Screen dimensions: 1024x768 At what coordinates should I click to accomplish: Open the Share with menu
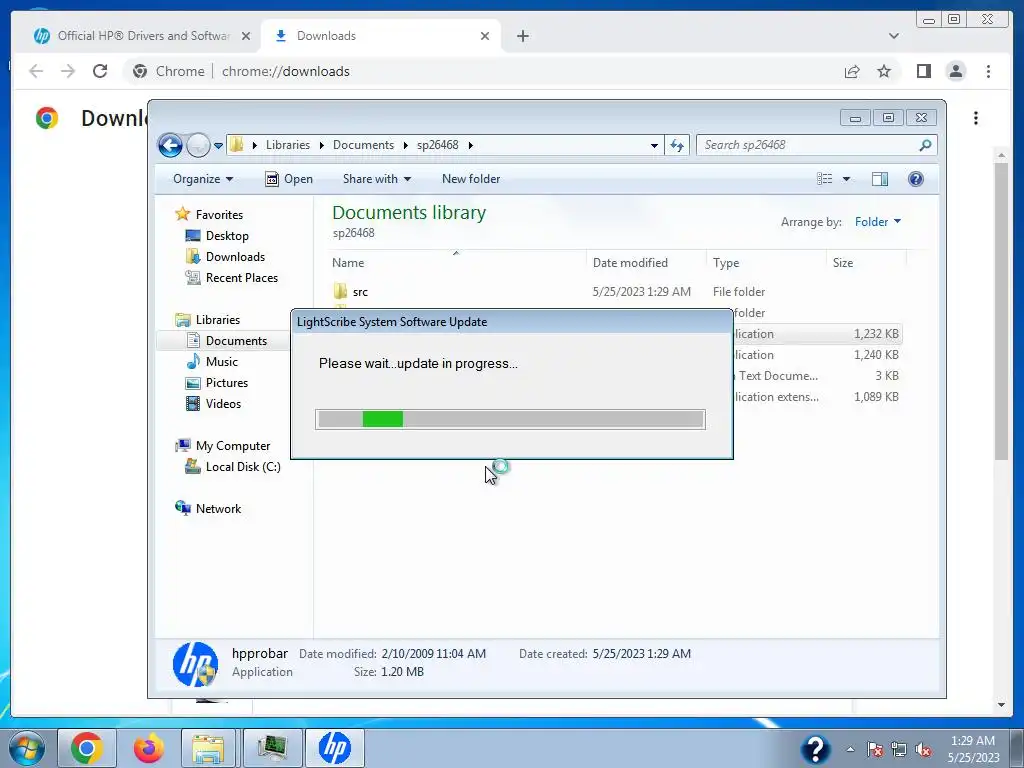tap(377, 179)
